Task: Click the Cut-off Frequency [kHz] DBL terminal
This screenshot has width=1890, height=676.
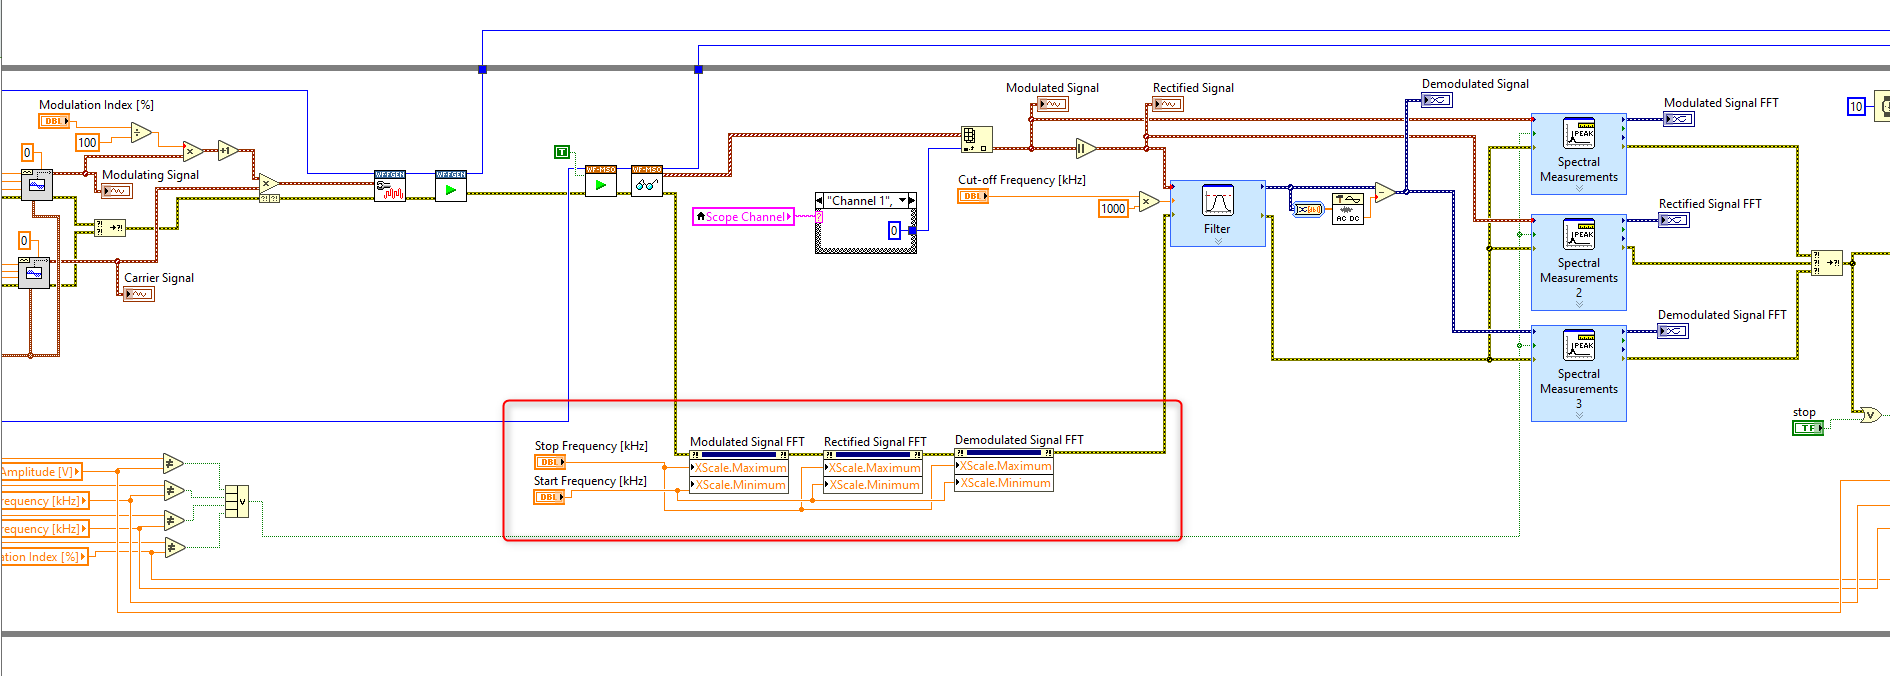Action: 973,196
